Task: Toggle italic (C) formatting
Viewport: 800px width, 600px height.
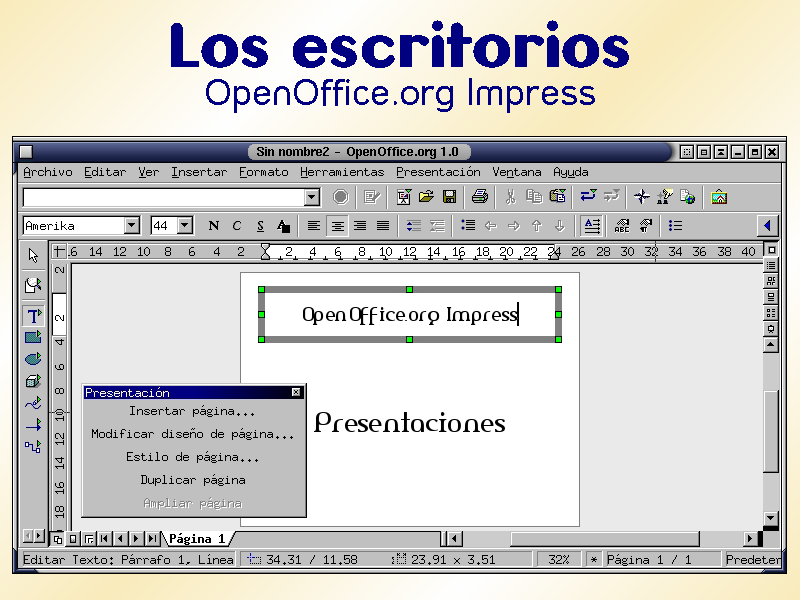Action: point(237,226)
